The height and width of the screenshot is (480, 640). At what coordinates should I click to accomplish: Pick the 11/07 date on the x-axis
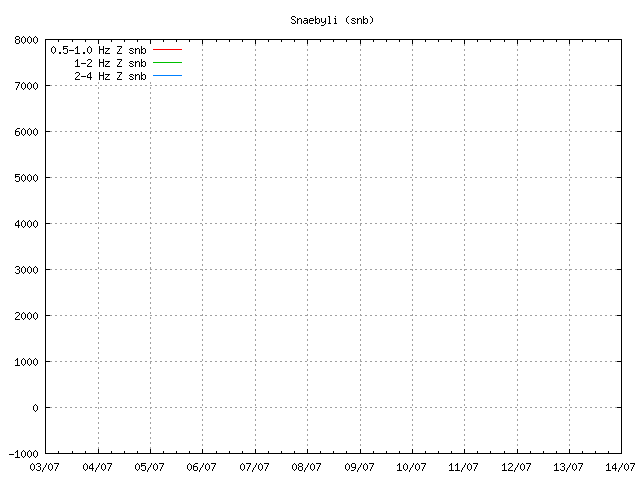464,467
